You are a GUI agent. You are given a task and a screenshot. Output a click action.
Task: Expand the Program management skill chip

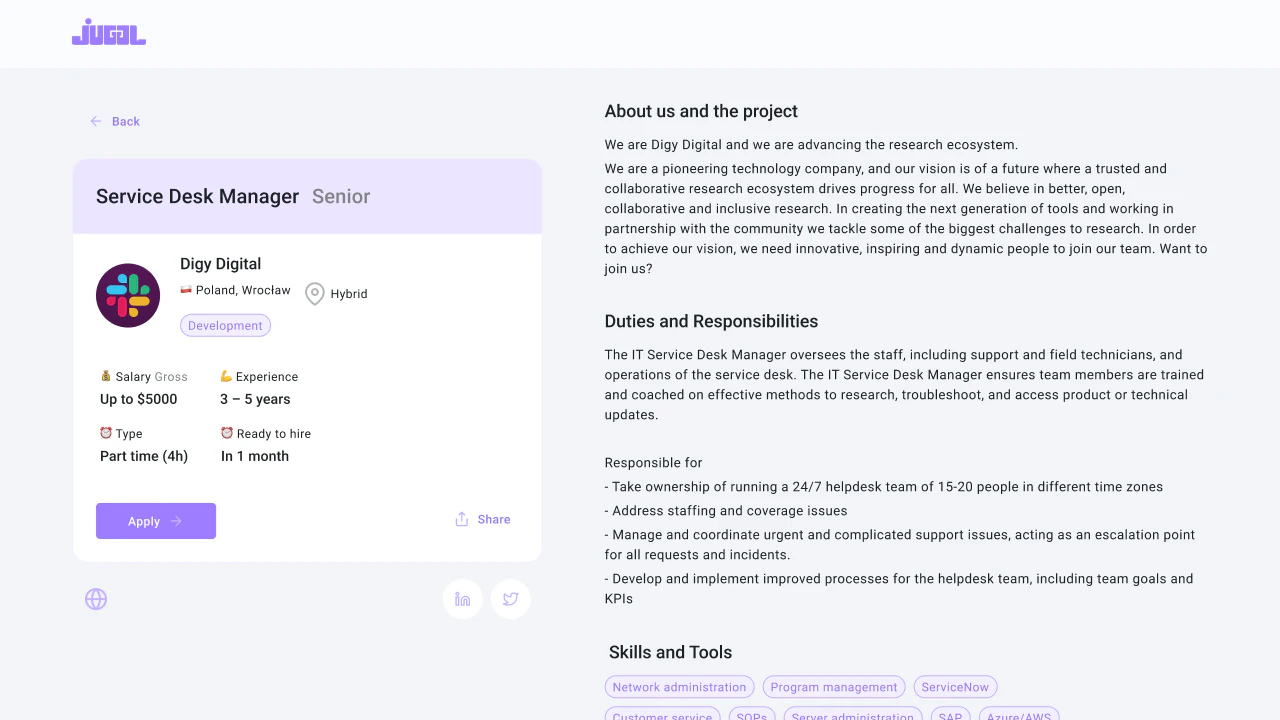834,687
